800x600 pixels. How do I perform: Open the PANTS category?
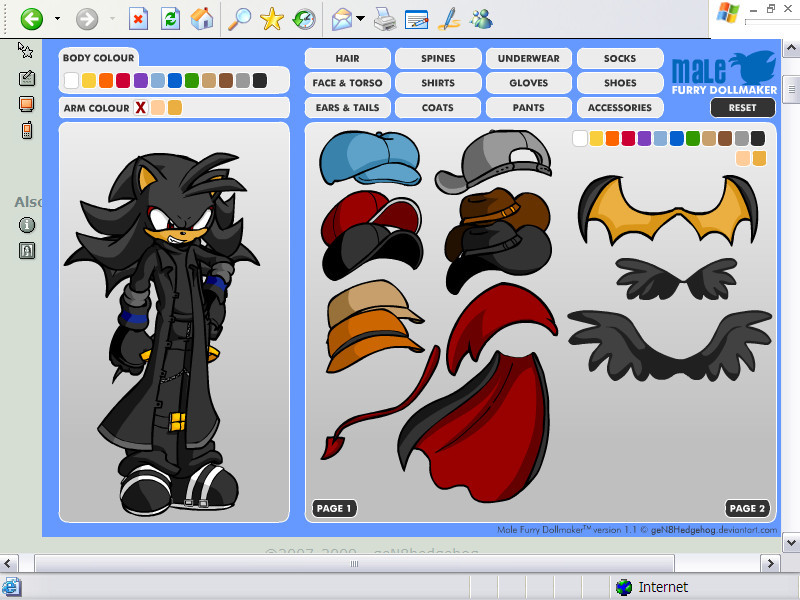point(529,108)
